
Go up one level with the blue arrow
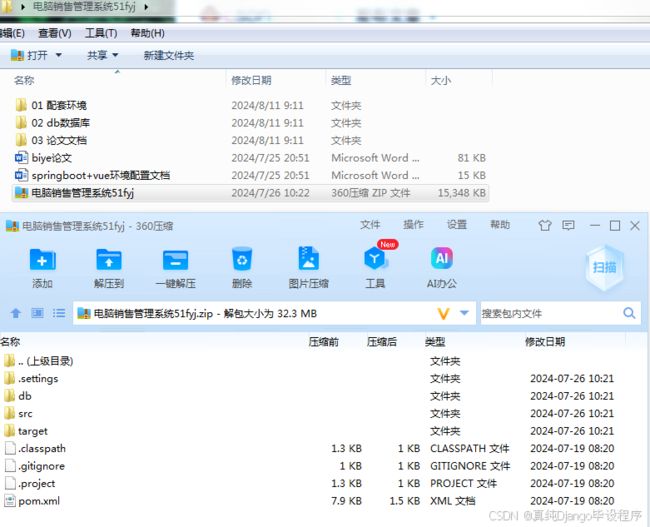(x=16, y=313)
